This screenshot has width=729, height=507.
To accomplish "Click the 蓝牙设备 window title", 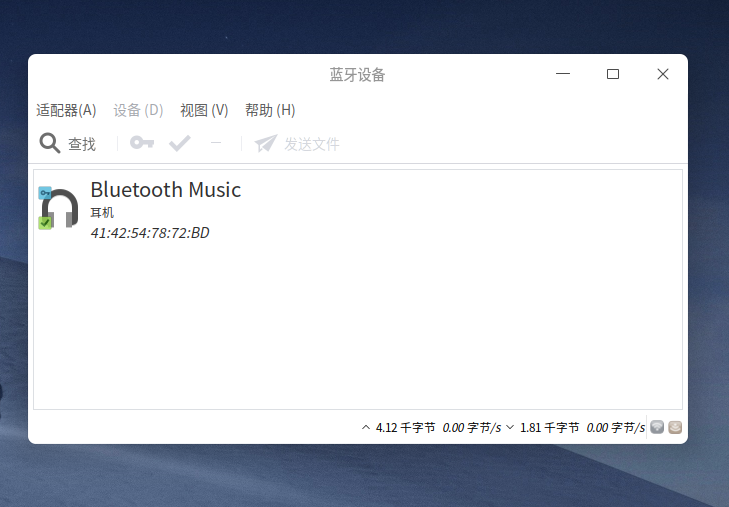I will 358,74.
